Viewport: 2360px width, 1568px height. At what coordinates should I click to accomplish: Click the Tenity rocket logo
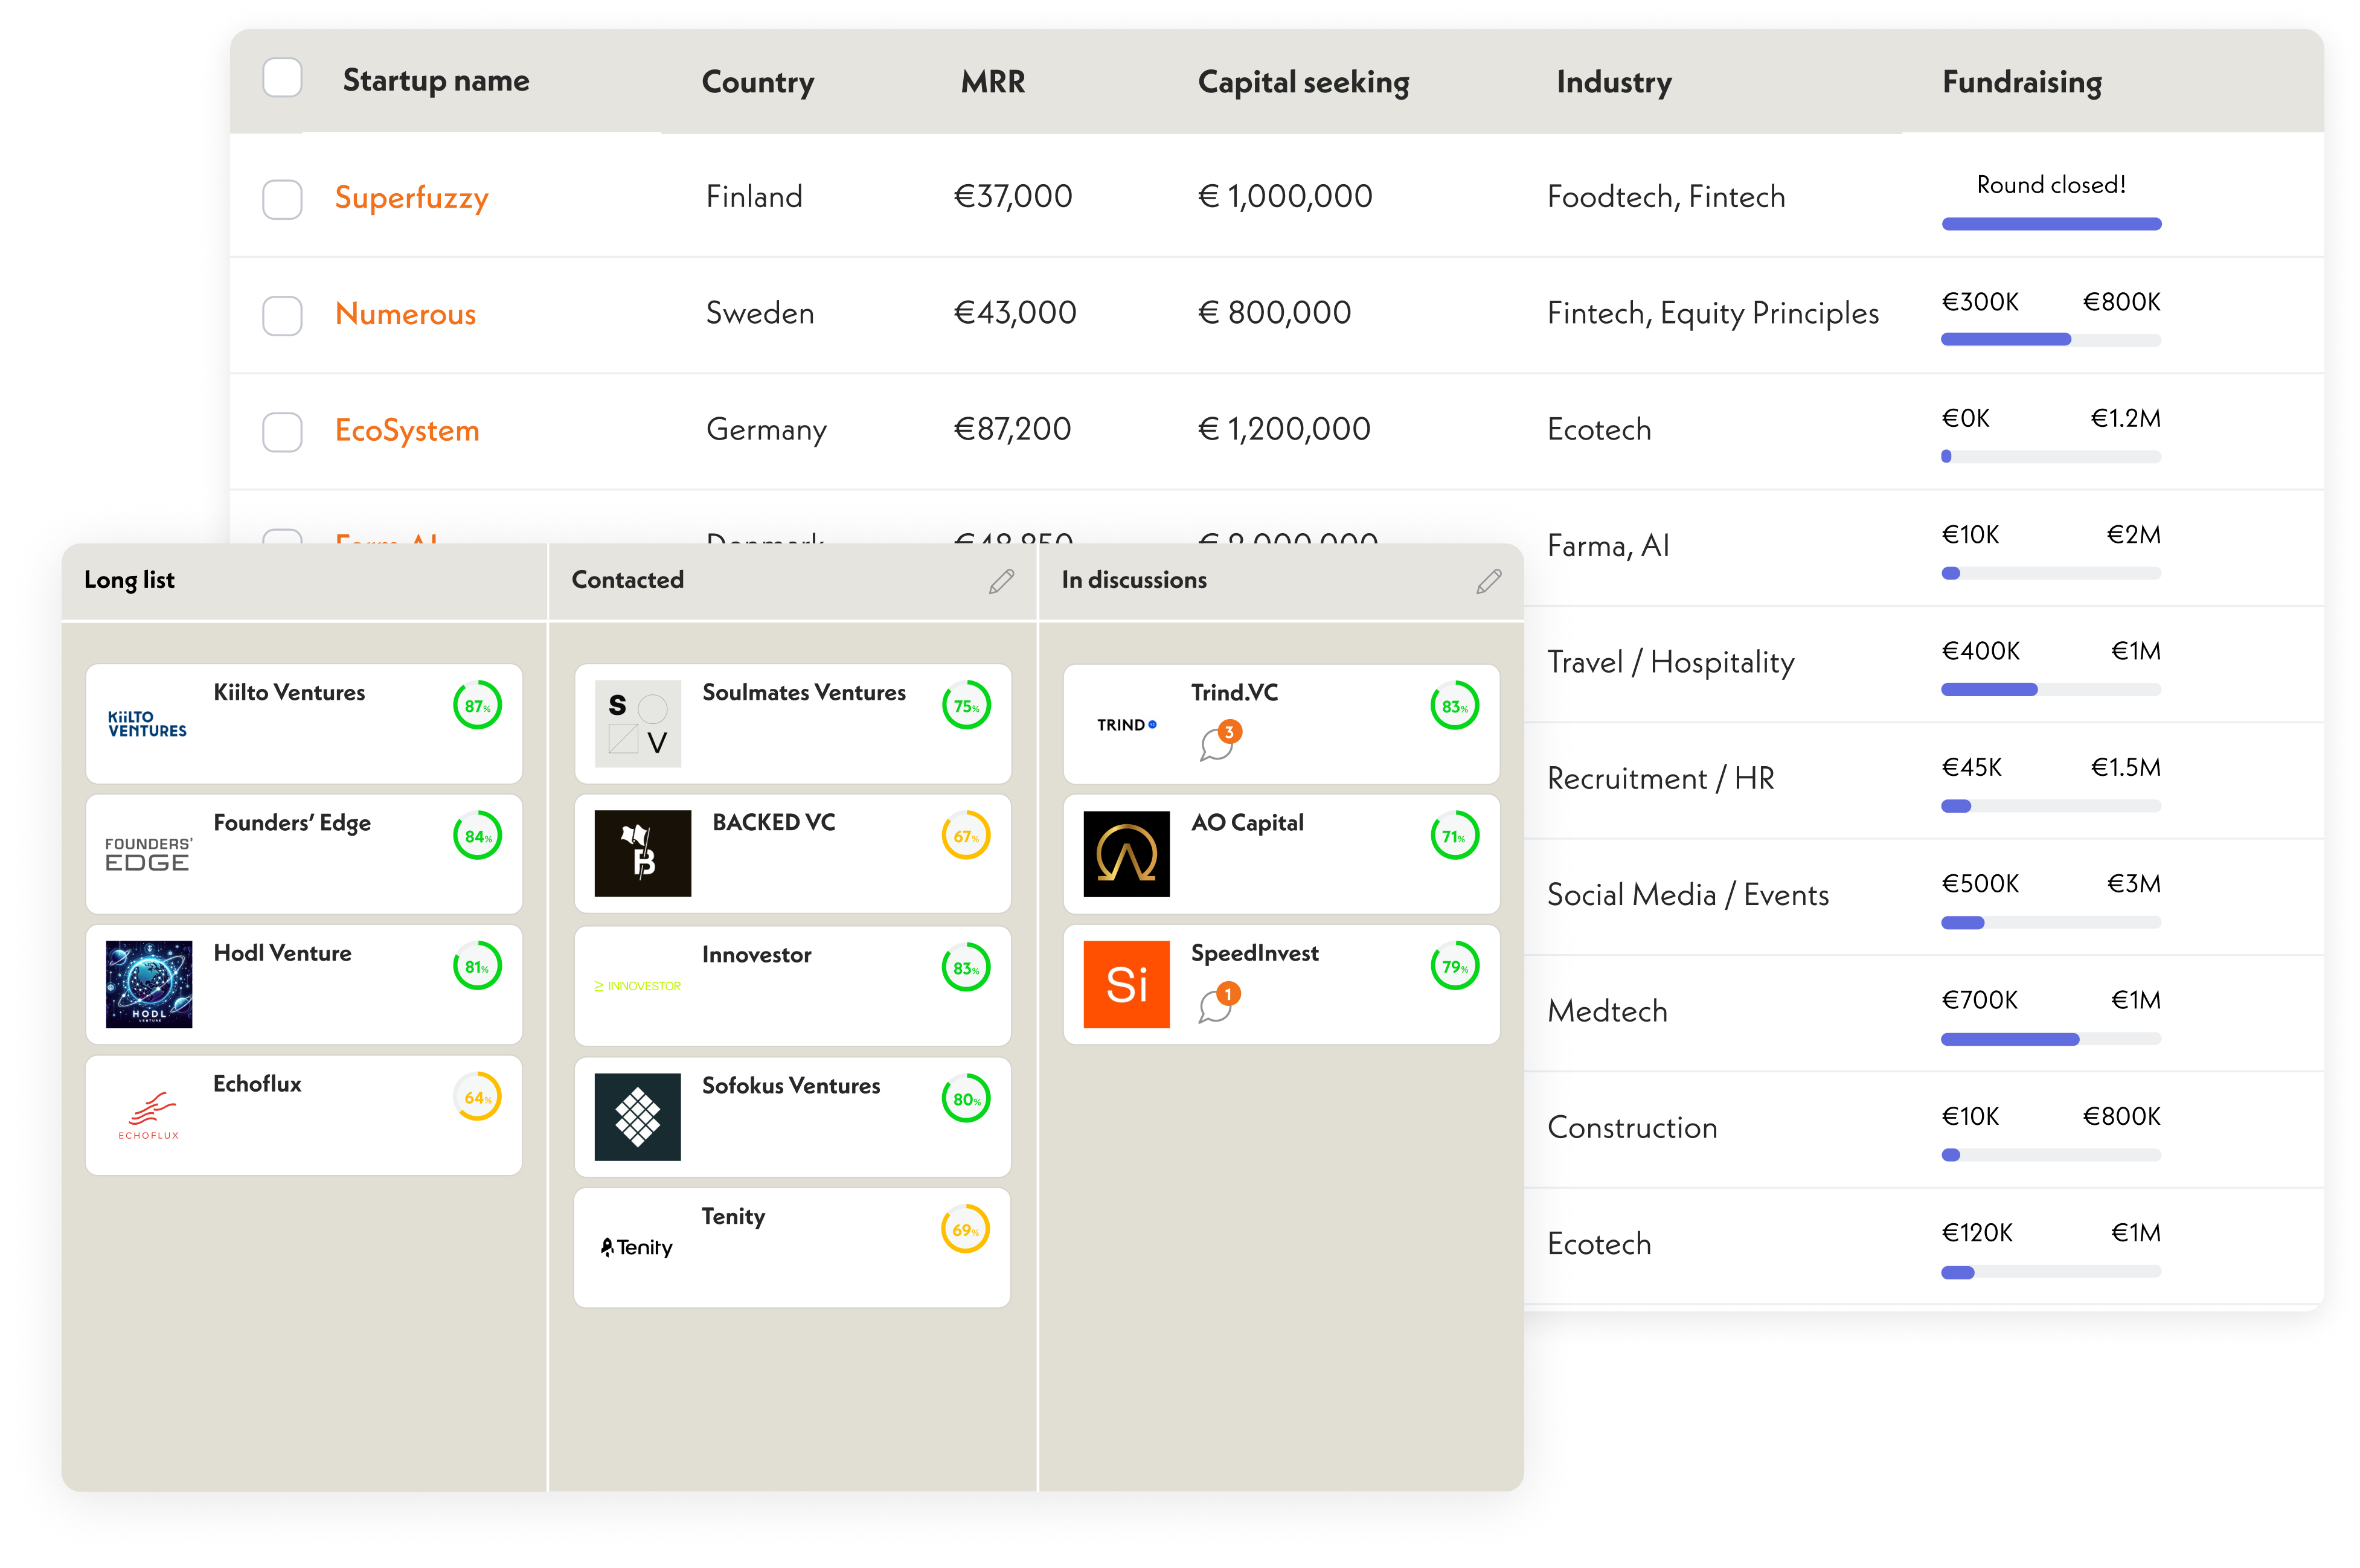636,1247
